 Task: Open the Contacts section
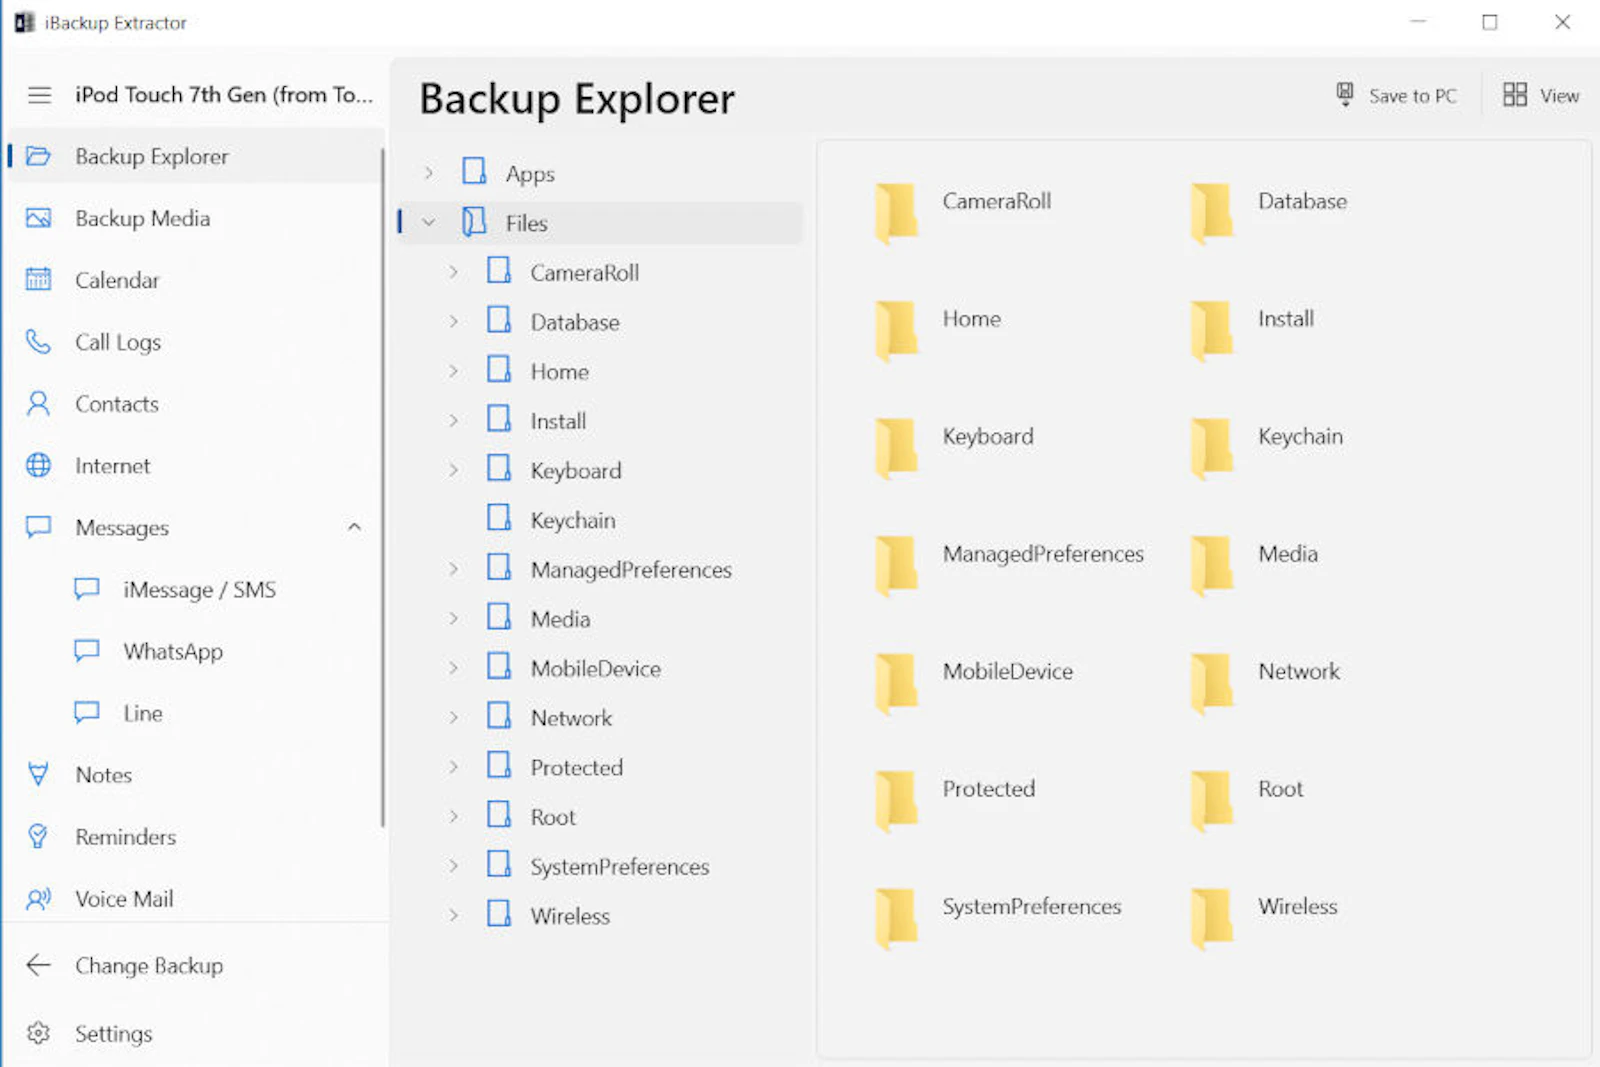pos(195,404)
